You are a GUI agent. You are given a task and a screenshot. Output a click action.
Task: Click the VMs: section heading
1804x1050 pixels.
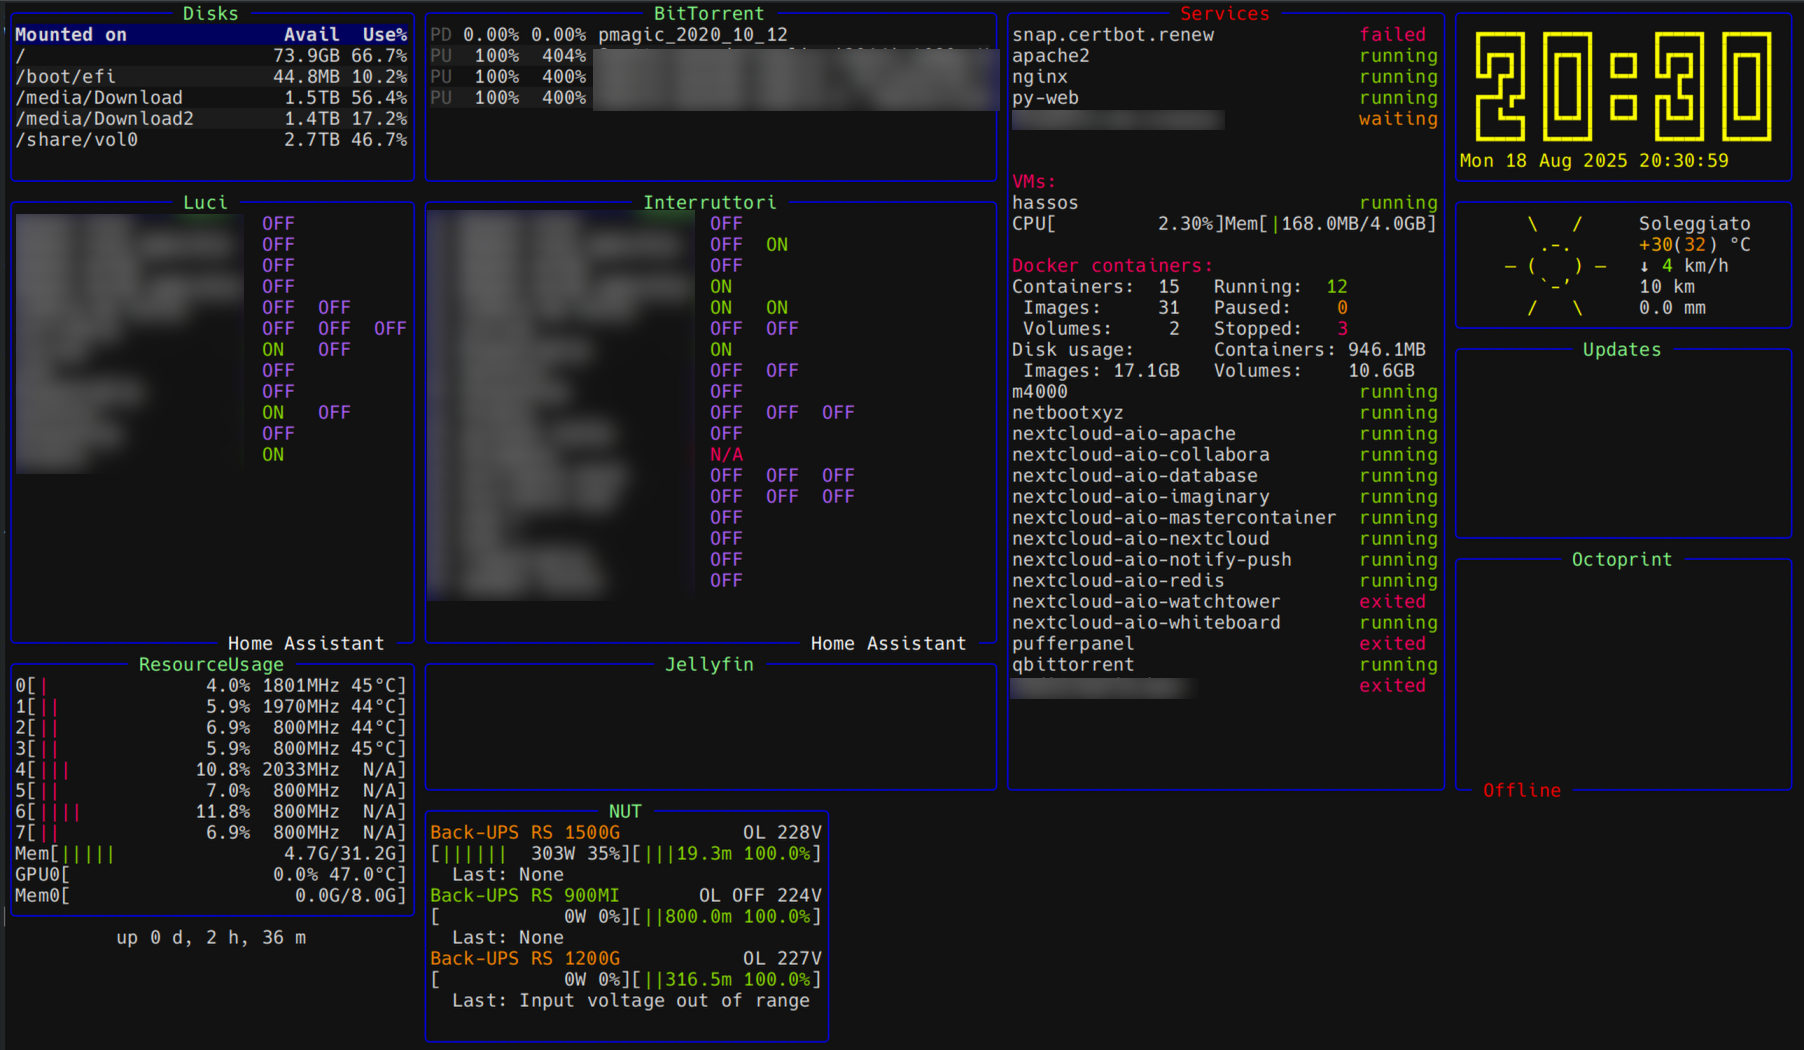point(1034,182)
